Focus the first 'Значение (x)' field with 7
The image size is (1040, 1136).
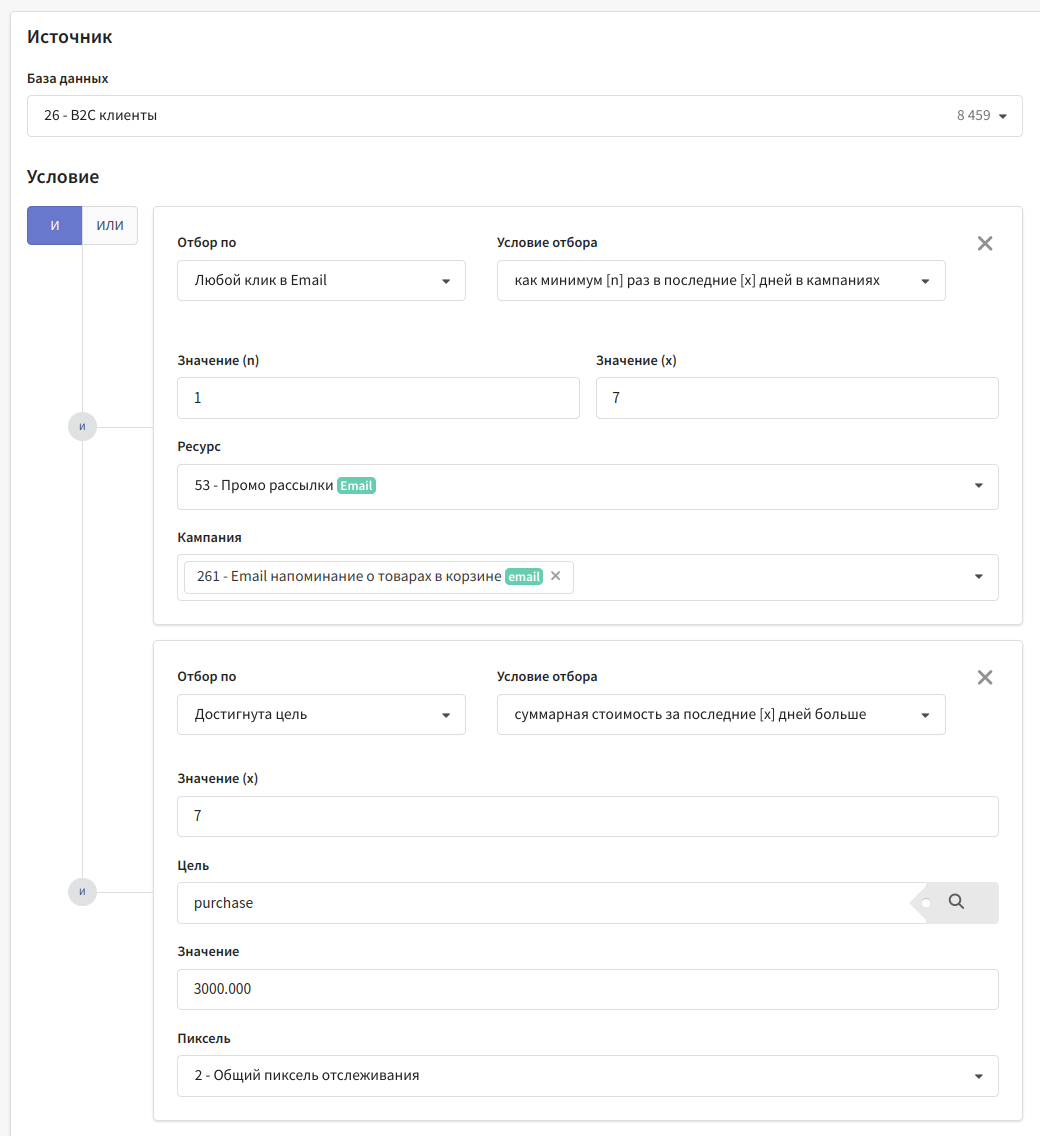(x=796, y=398)
